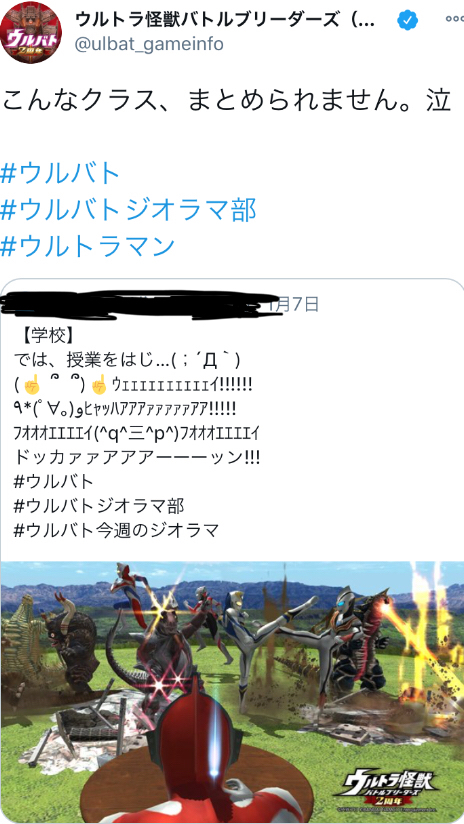Open the diorama battle image
464x824 pixels.
232,692
